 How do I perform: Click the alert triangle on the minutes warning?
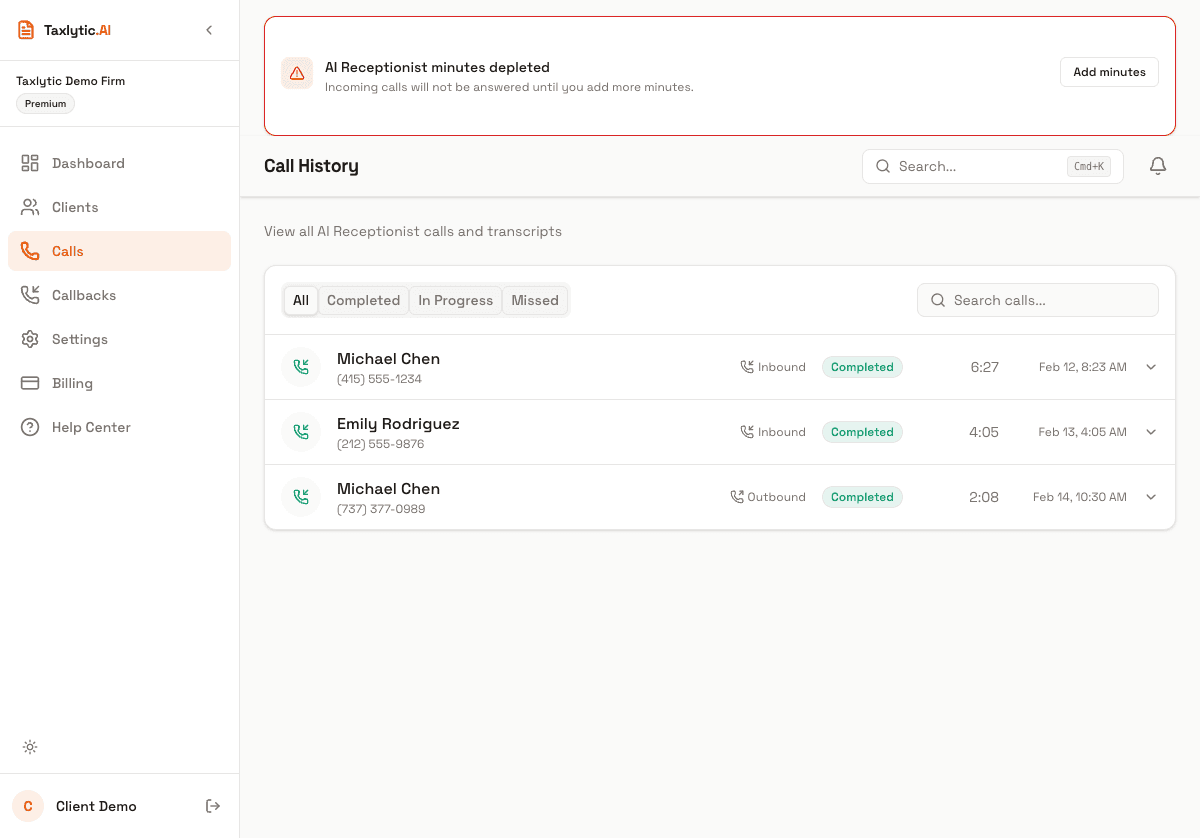[x=297, y=72]
